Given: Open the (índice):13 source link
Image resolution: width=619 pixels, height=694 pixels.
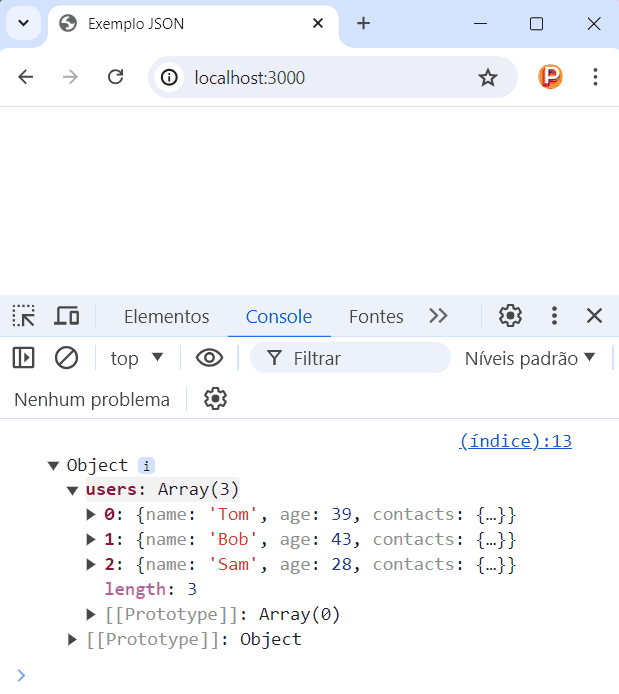Looking at the screenshot, I should [515, 441].
